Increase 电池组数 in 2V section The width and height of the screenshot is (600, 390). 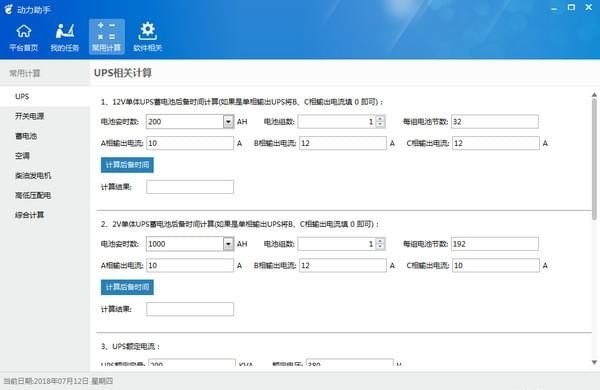380,241
